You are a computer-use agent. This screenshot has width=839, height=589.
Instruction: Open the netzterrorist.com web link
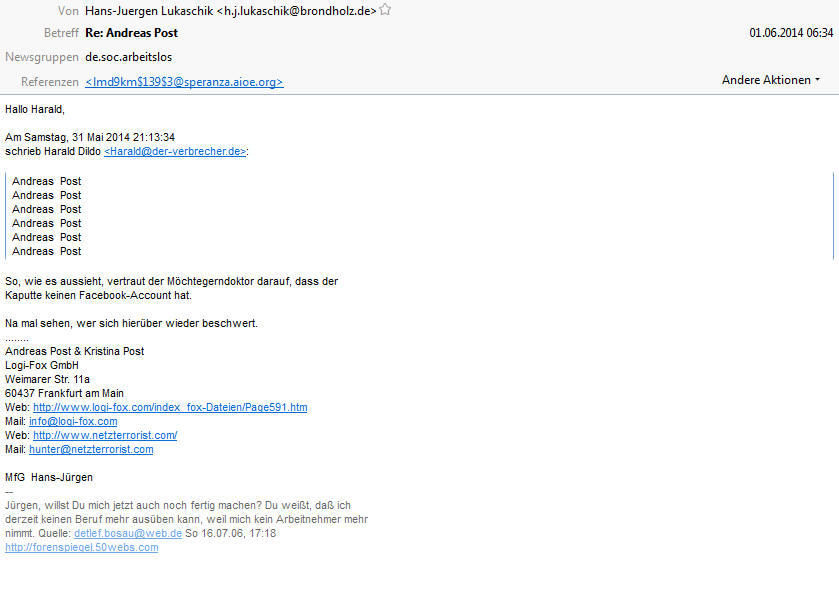(105, 435)
